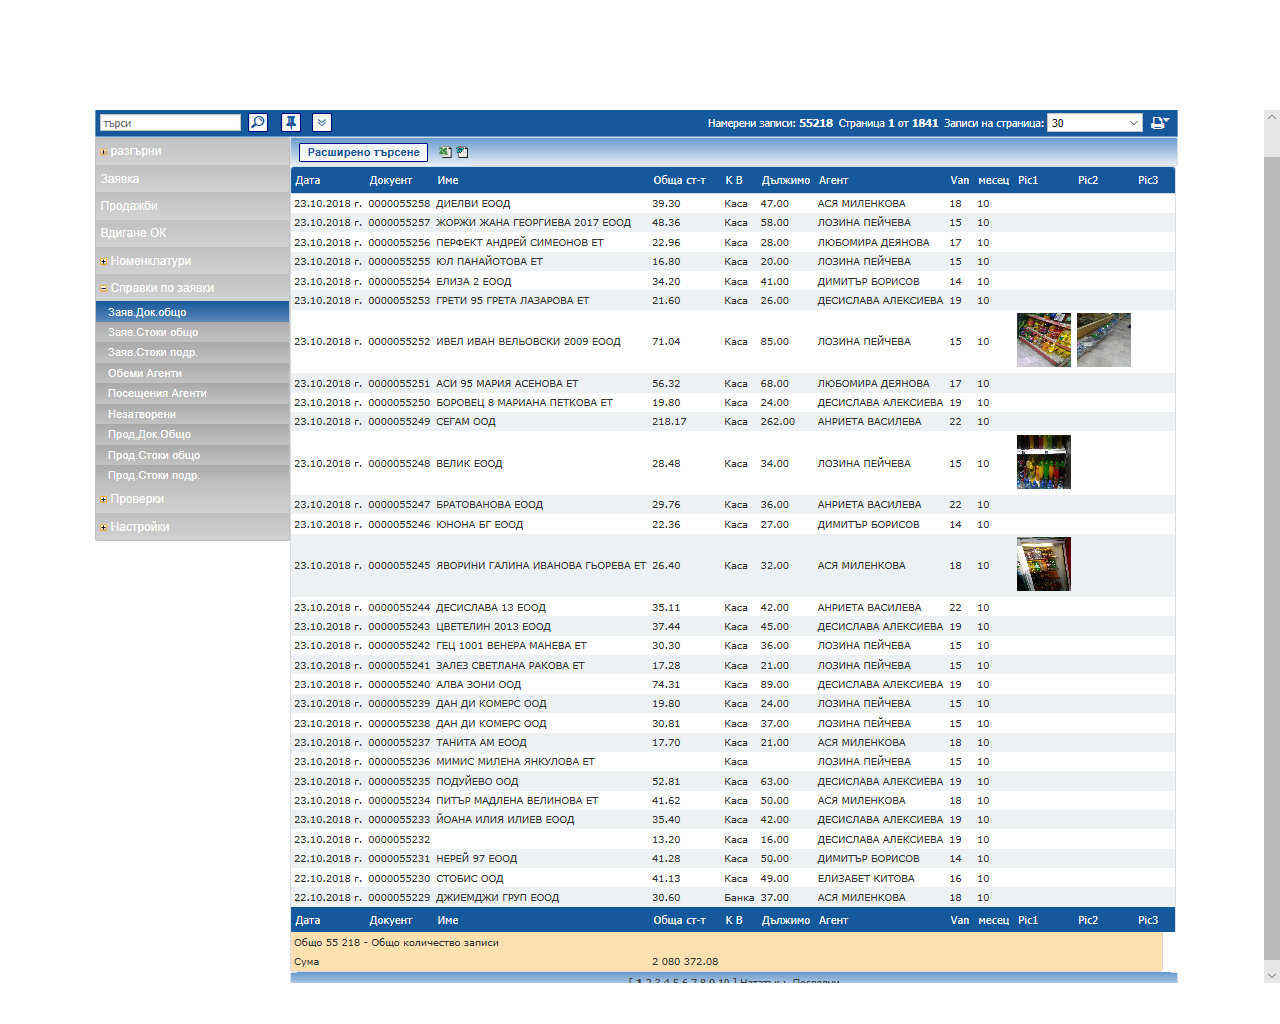
Task: Click in the търси search field
Action: [x=170, y=123]
